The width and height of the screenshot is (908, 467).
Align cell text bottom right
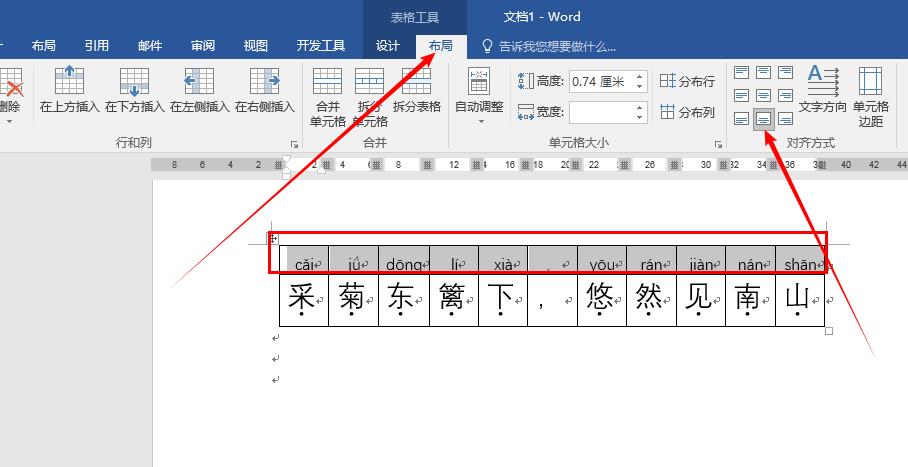tap(786, 119)
